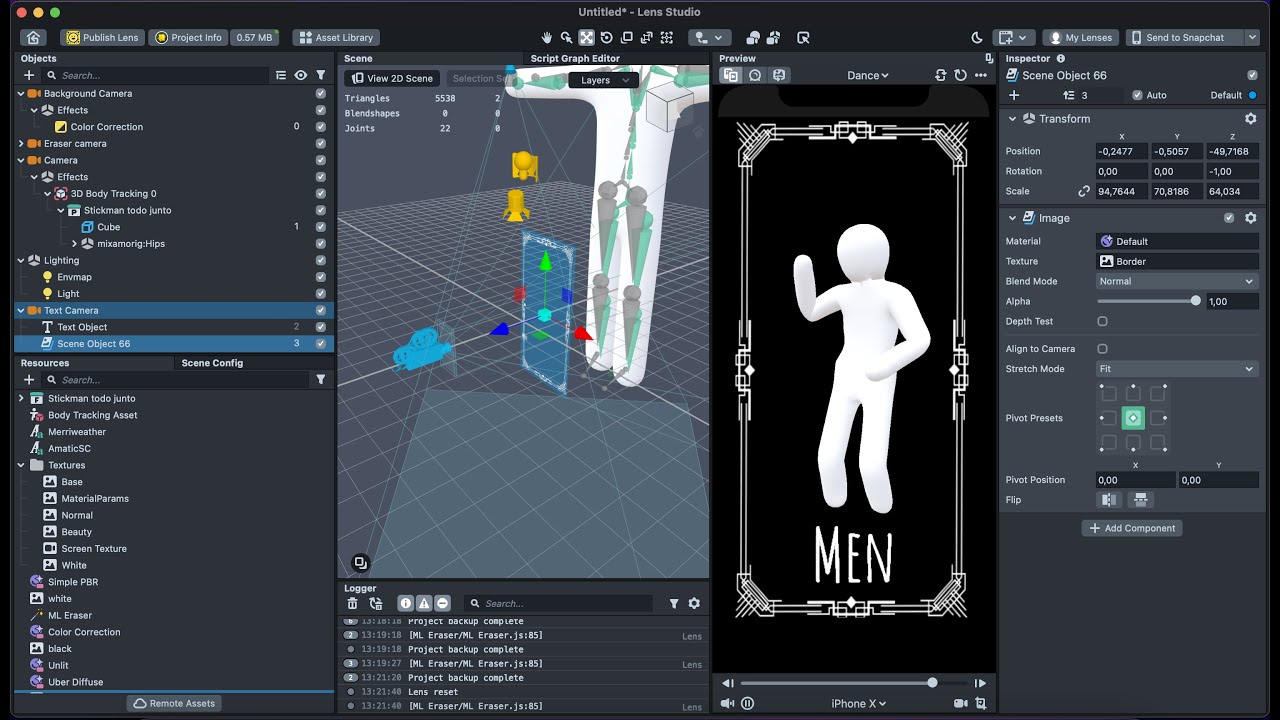
Task: Switch to the Scene Config tab
Action: click(212, 363)
